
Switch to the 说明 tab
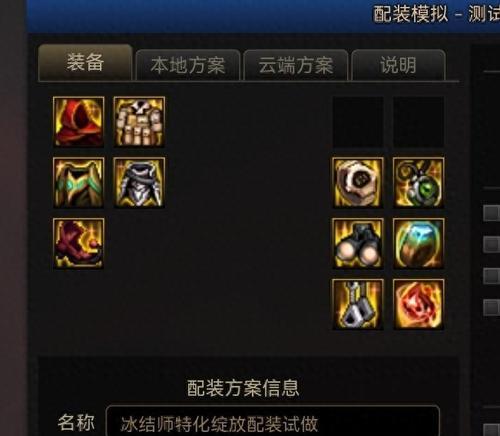point(398,65)
